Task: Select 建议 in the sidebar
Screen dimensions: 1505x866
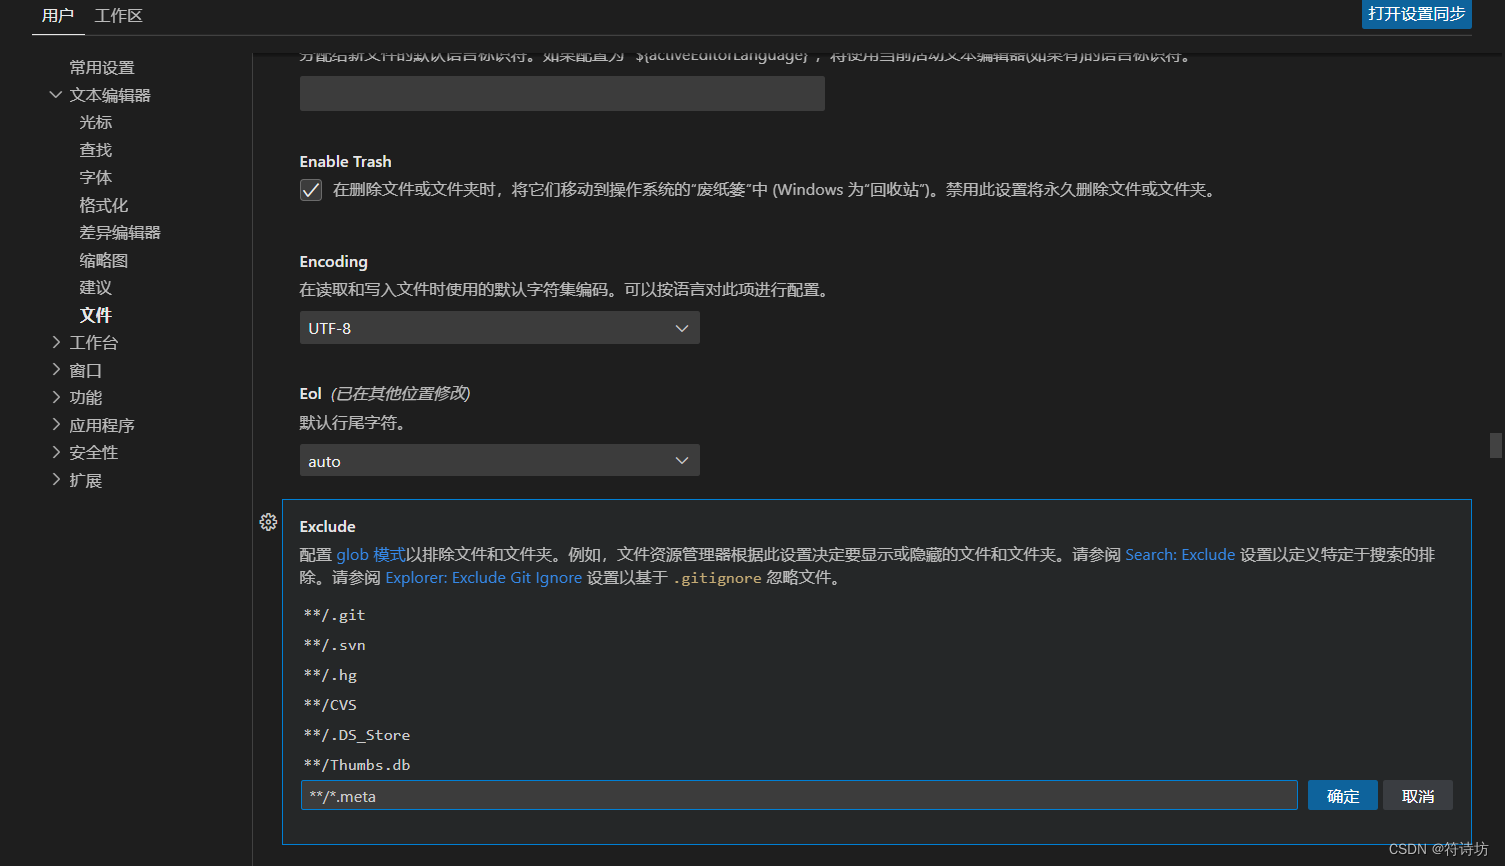Action: [x=96, y=287]
